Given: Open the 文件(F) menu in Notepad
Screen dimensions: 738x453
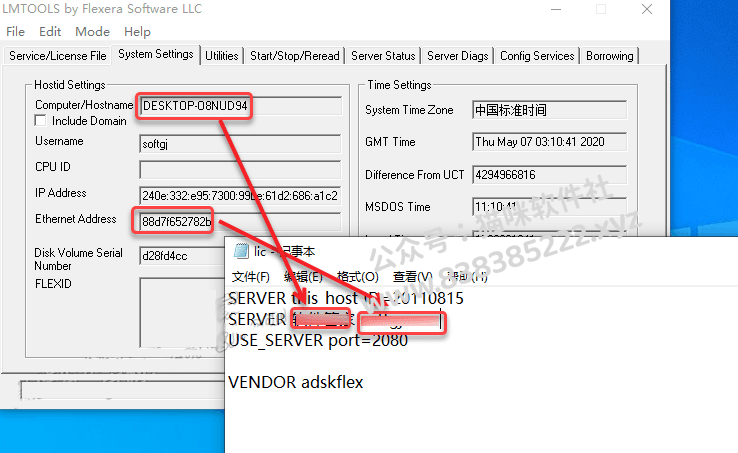Looking at the screenshot, I should point(251,276).
